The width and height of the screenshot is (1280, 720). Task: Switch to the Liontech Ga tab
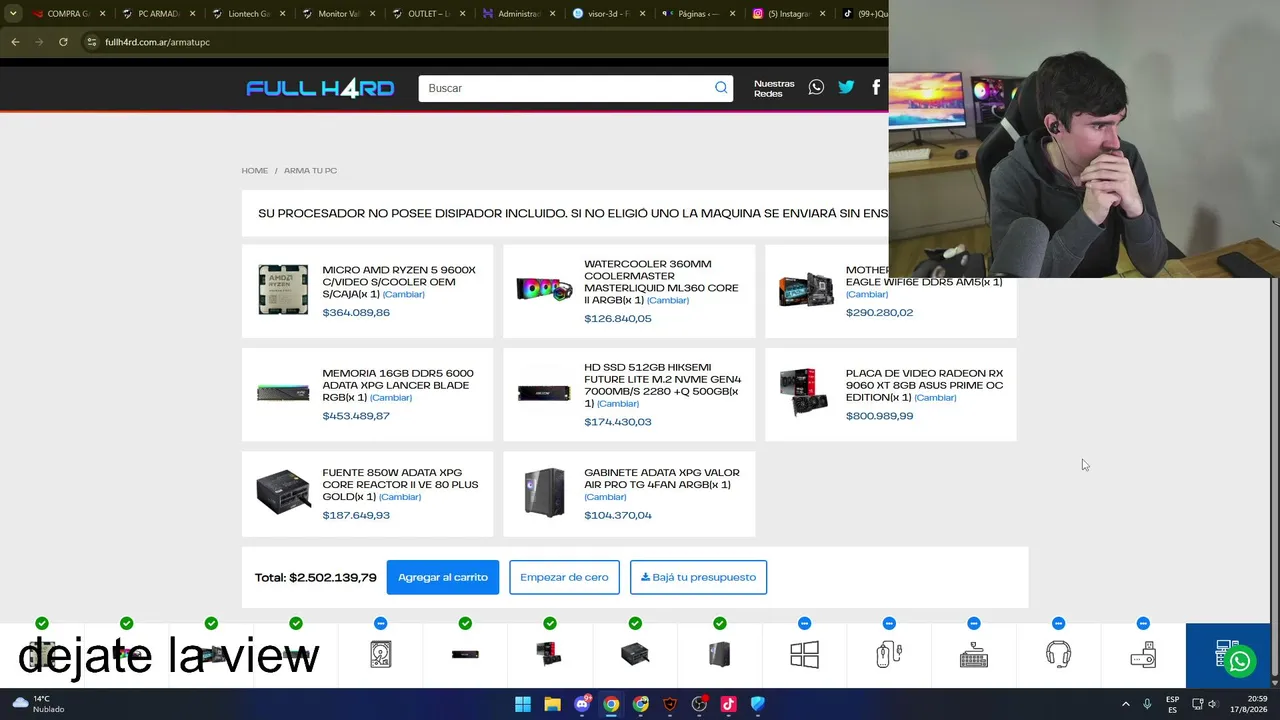[248, 14]
